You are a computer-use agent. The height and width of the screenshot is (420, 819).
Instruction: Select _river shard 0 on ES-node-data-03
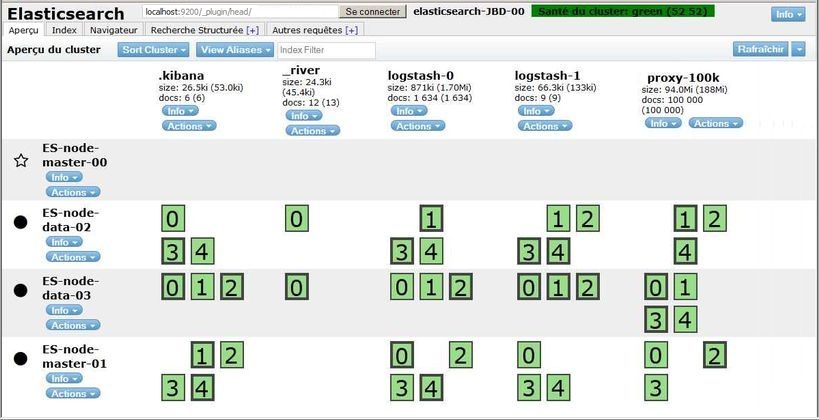pyautogui.click(x=296, y=289)
